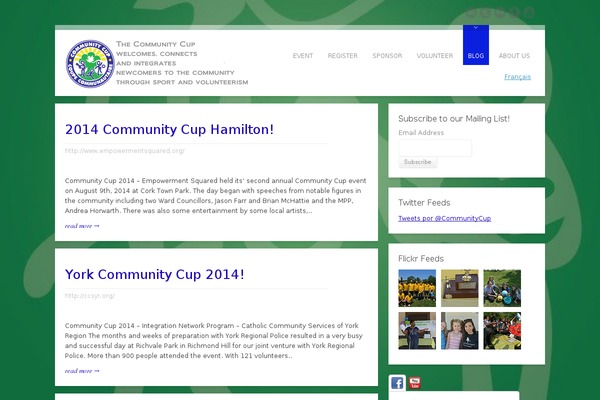Follow the ccsyr.org link

[x=90, y=296]
